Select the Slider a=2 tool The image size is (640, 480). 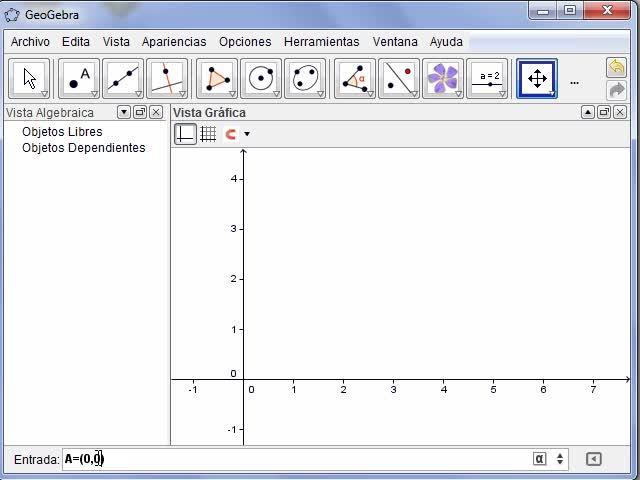pos(487,79)
